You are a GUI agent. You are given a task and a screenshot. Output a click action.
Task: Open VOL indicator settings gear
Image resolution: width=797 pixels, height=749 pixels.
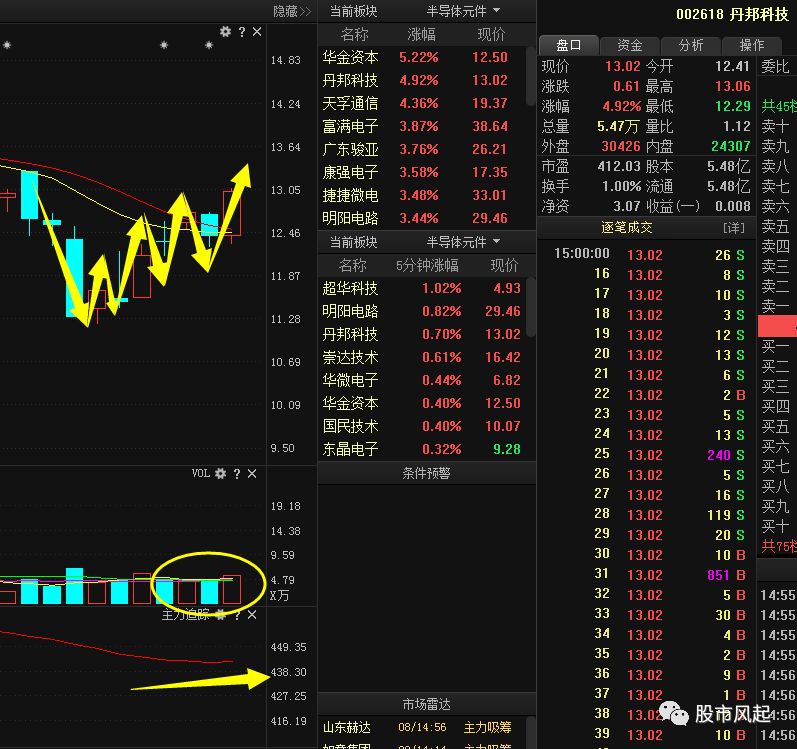click(x=220, y=474)
